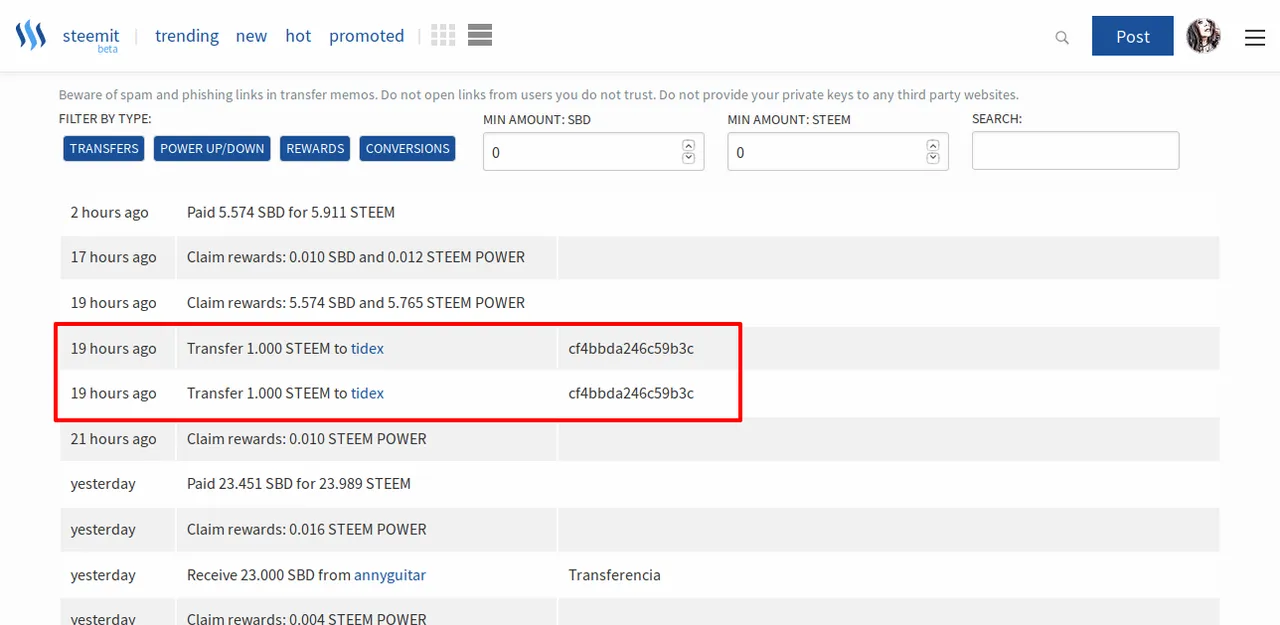The width and height of the screenshot is (1280, 625).
Task: Go to the hot posts feed
Action: pos(298,36)
